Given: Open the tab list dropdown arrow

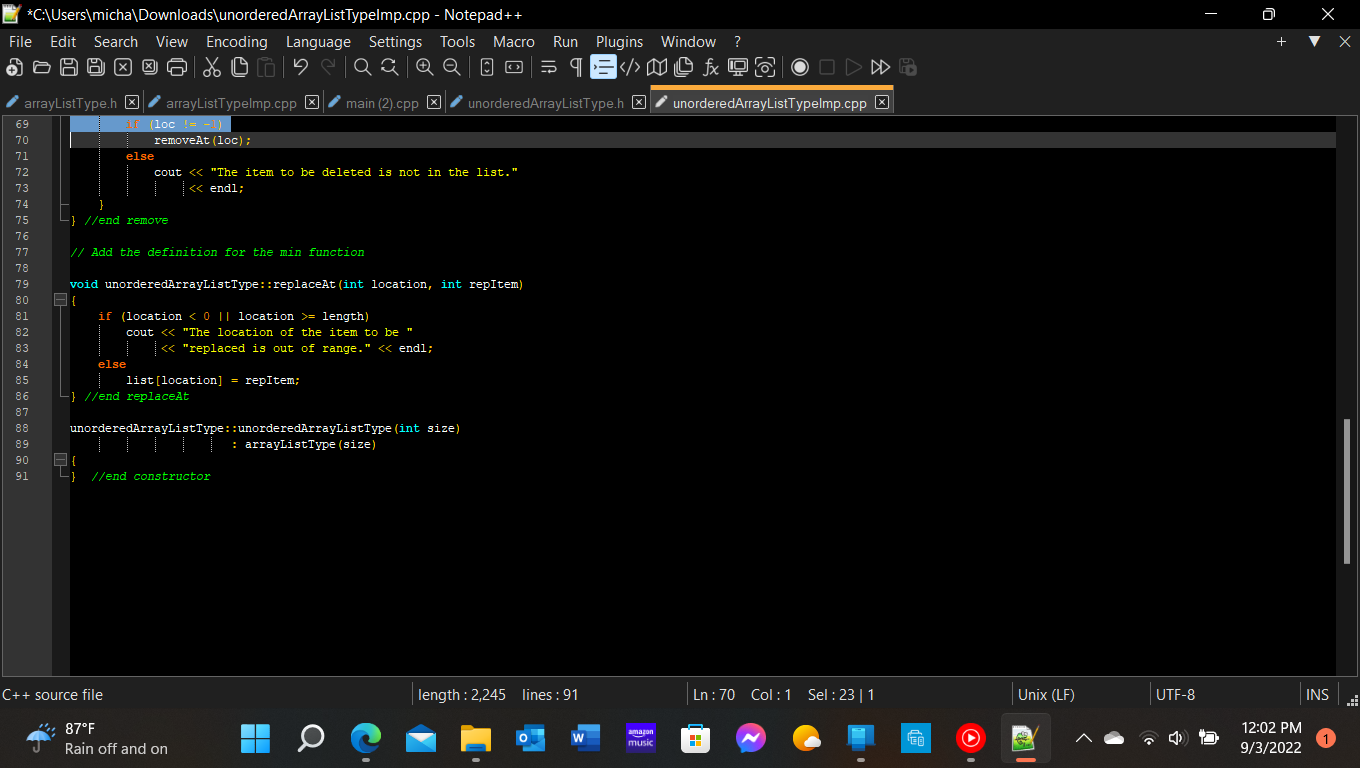Looking at the screenshot, I should click(1315, 41).
